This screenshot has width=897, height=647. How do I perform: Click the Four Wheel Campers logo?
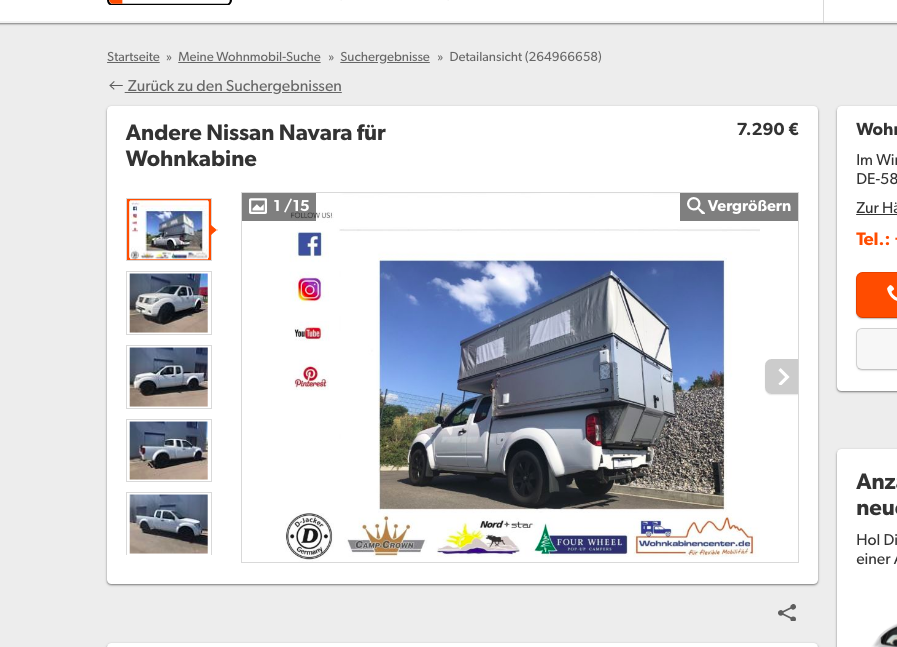581,541
